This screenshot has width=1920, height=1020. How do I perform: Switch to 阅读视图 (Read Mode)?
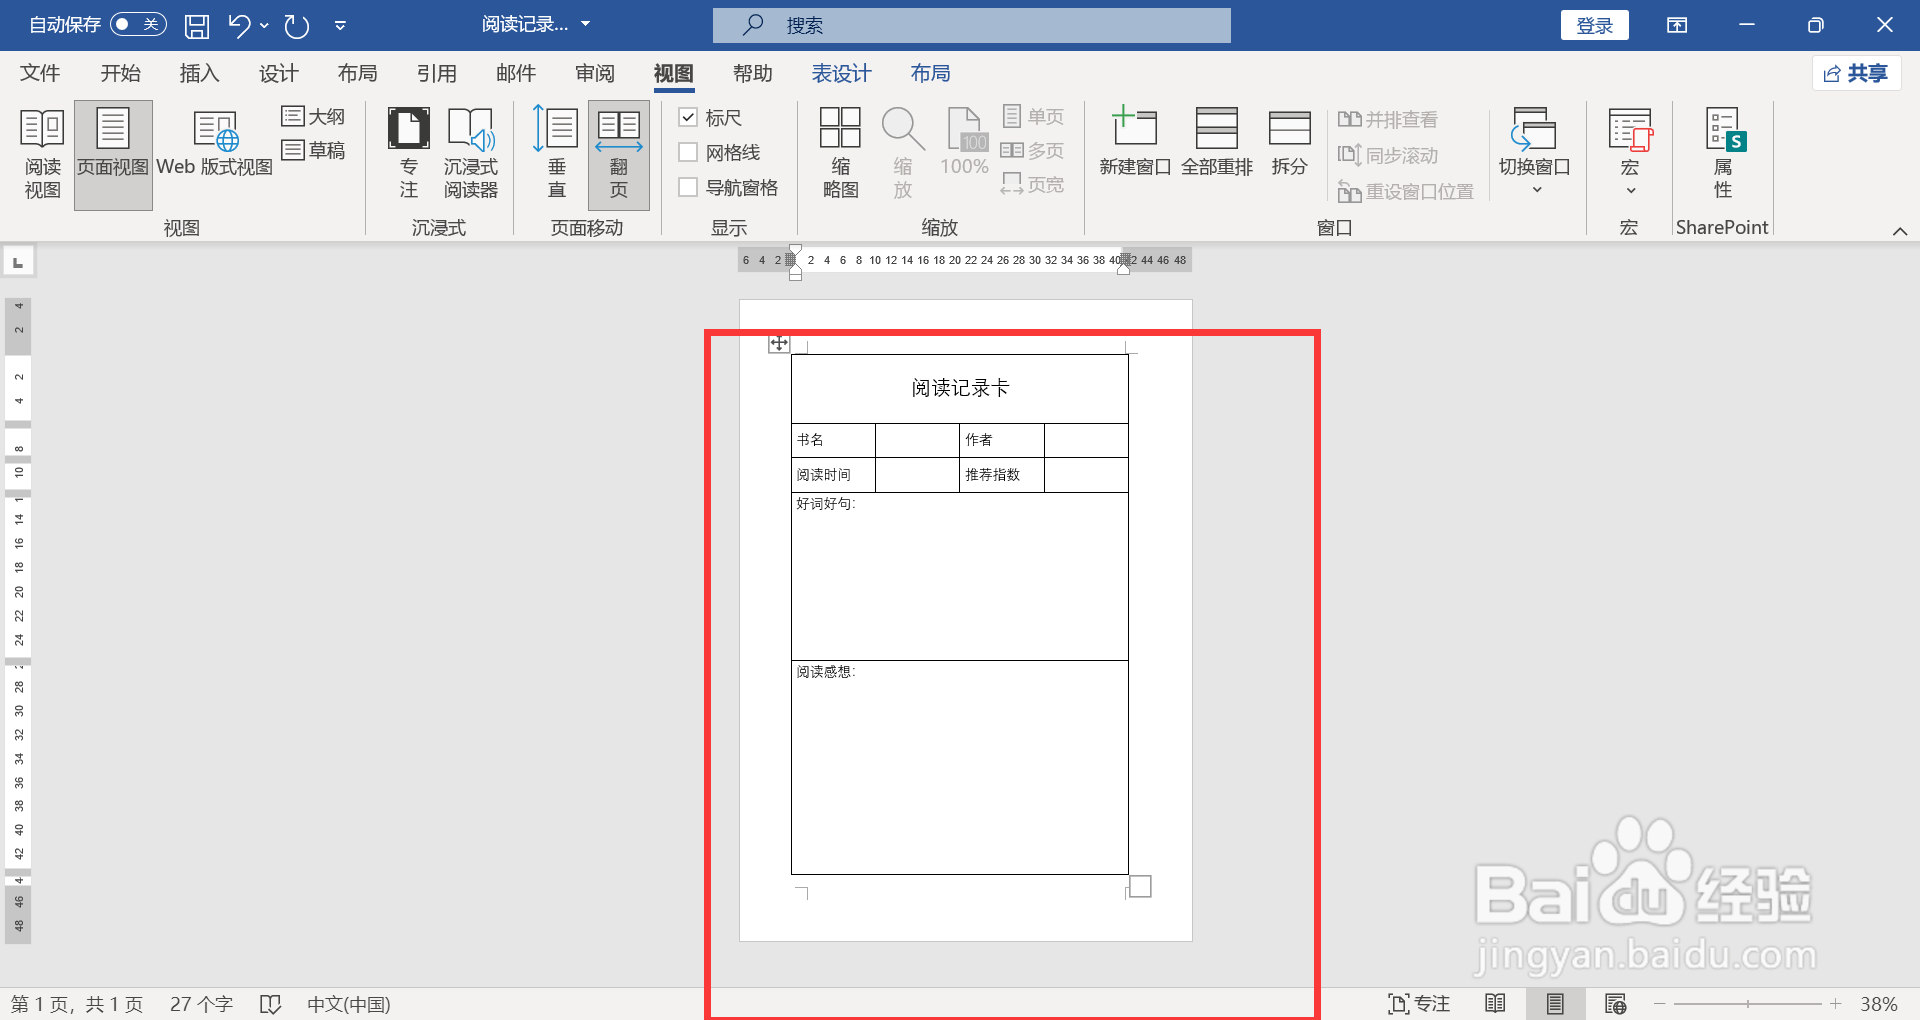[41, 152]
